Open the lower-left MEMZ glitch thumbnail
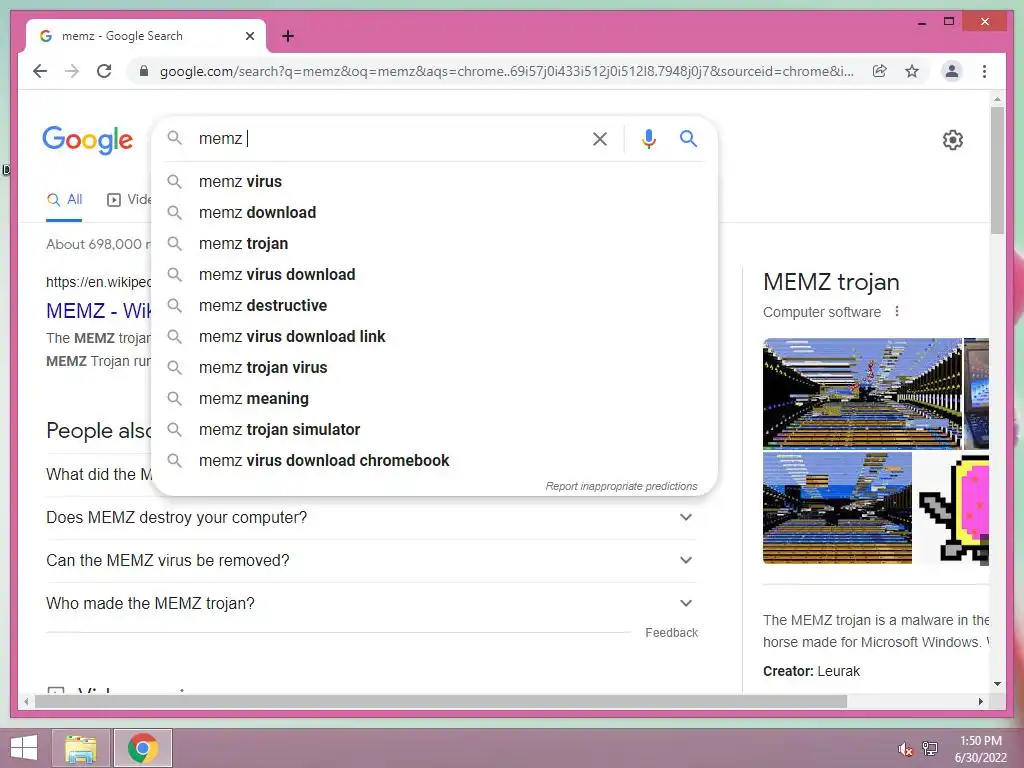The height and width of the screenshot is (768, 1024). tap(837, 507)
